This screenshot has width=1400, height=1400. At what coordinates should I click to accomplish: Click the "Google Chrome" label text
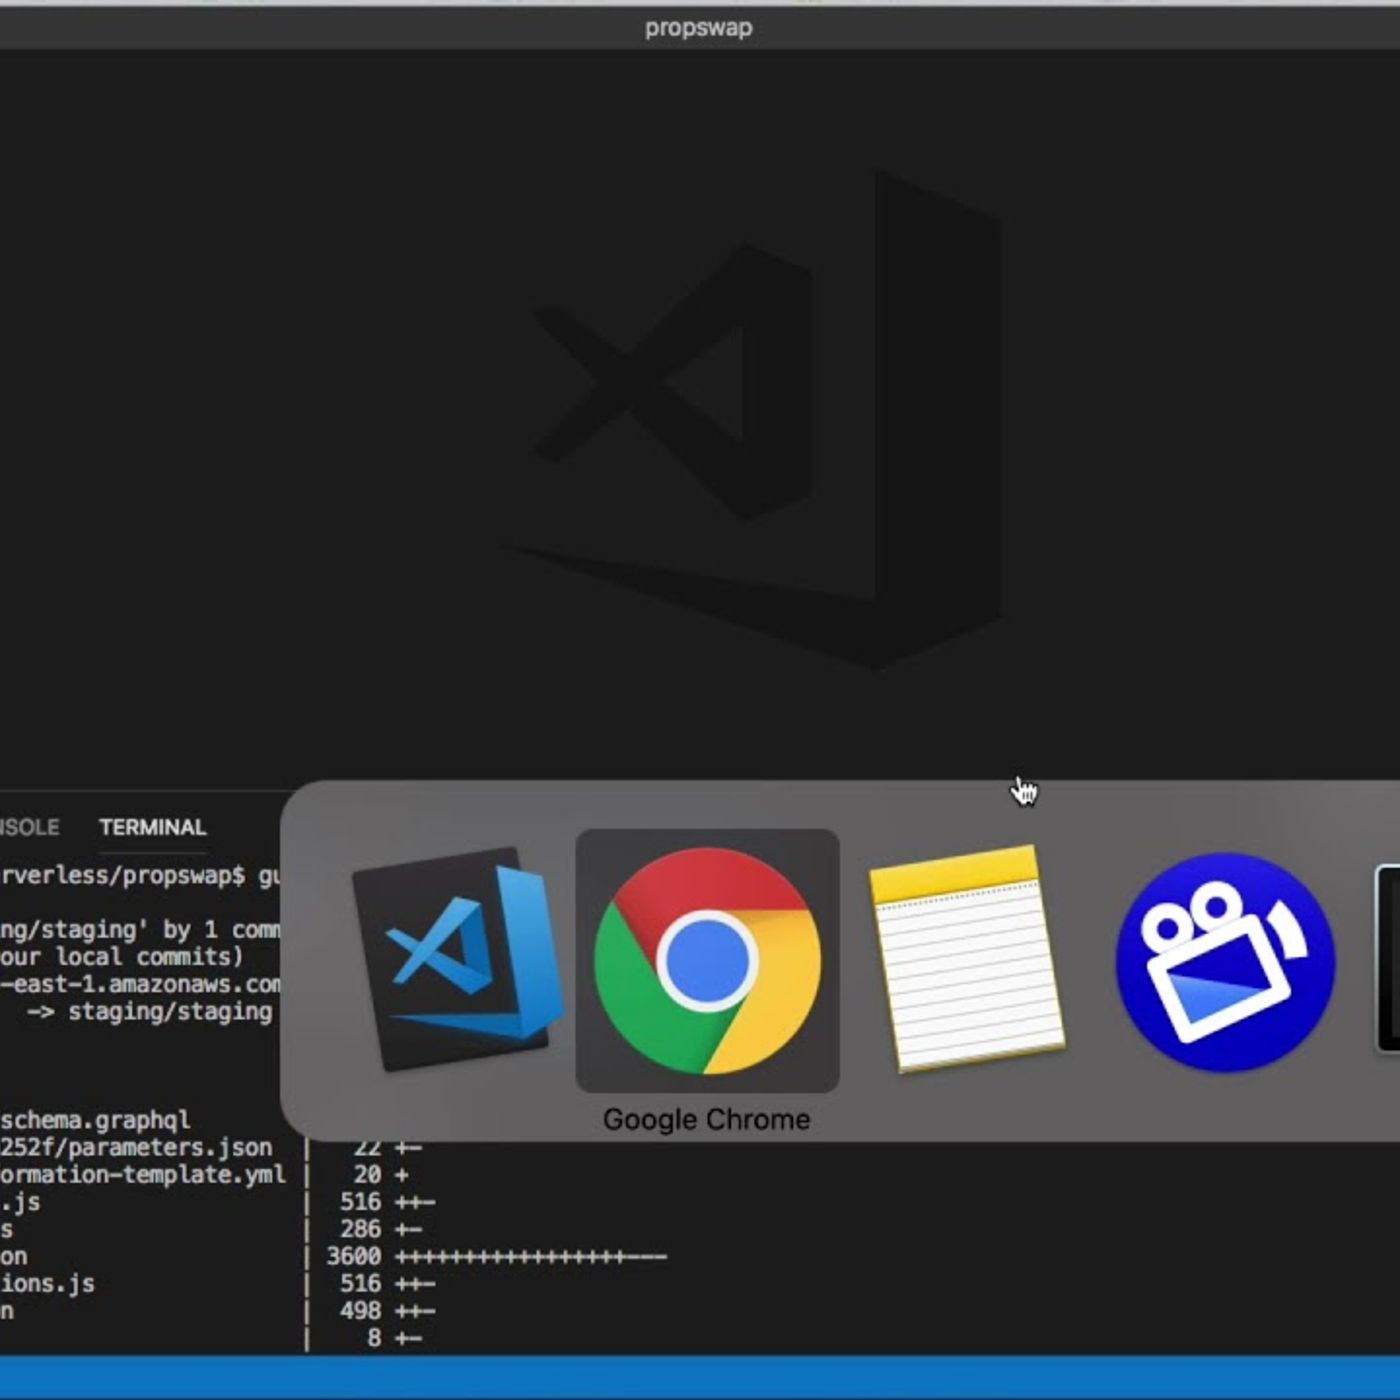tap(706, 1119)
